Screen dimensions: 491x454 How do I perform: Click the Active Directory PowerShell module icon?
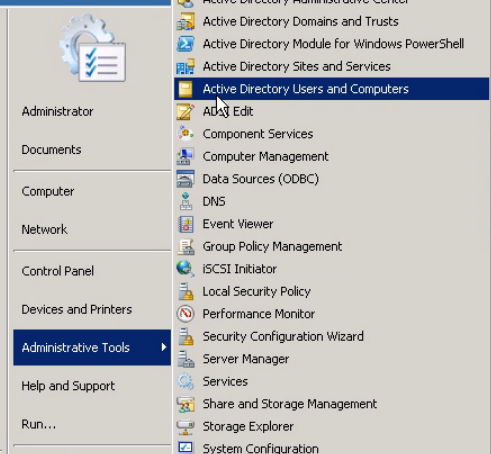click(186, 44)
